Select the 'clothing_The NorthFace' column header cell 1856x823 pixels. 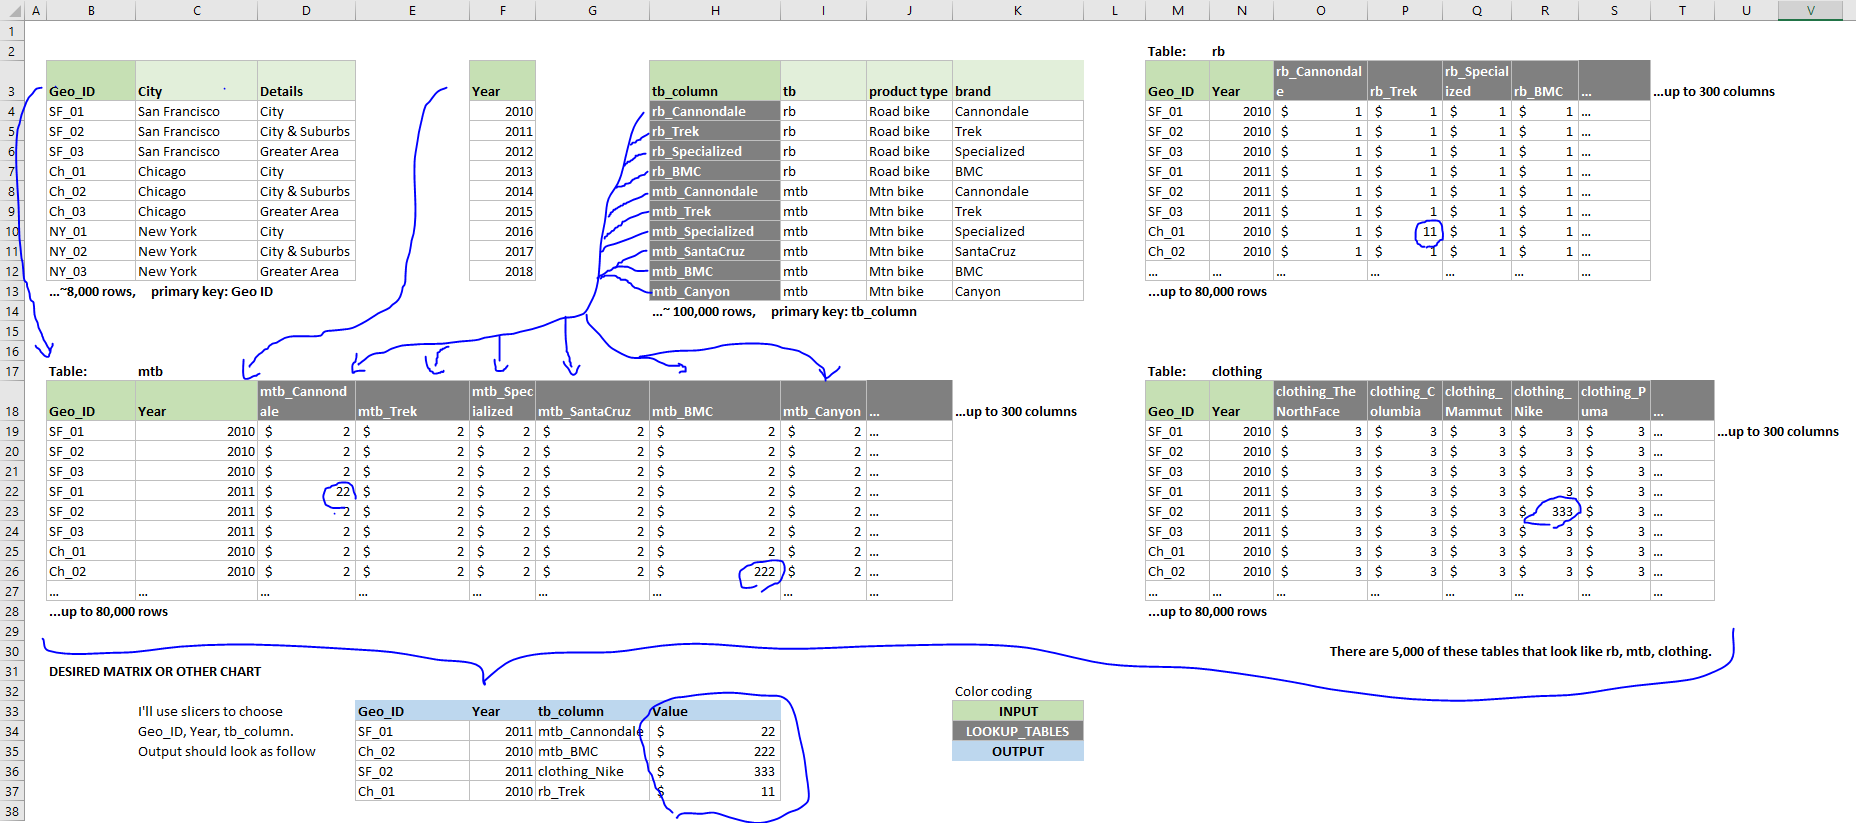[1320, 401]
